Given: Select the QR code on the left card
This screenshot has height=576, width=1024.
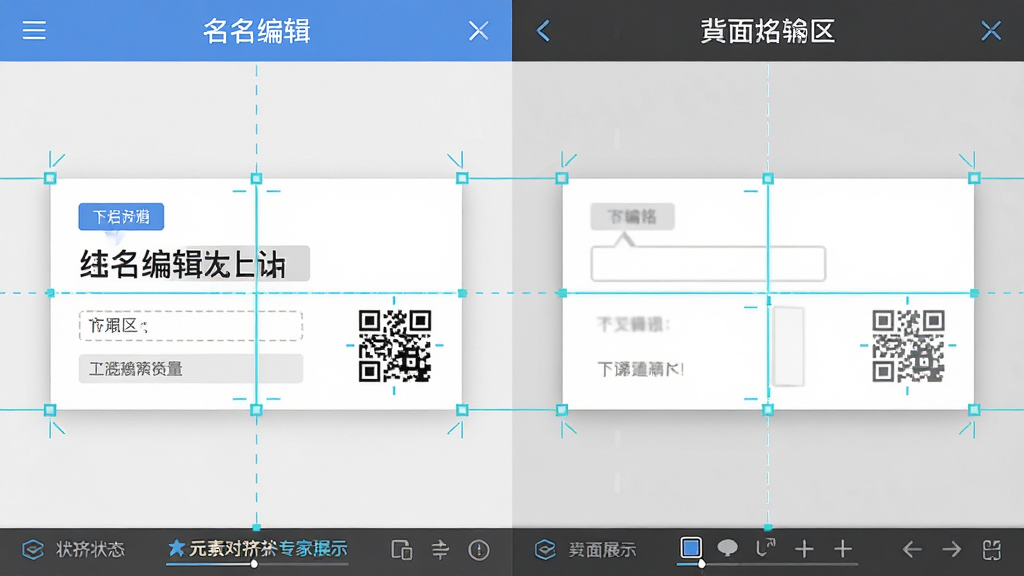Looking at the screenshot, I should coord(394,345).
